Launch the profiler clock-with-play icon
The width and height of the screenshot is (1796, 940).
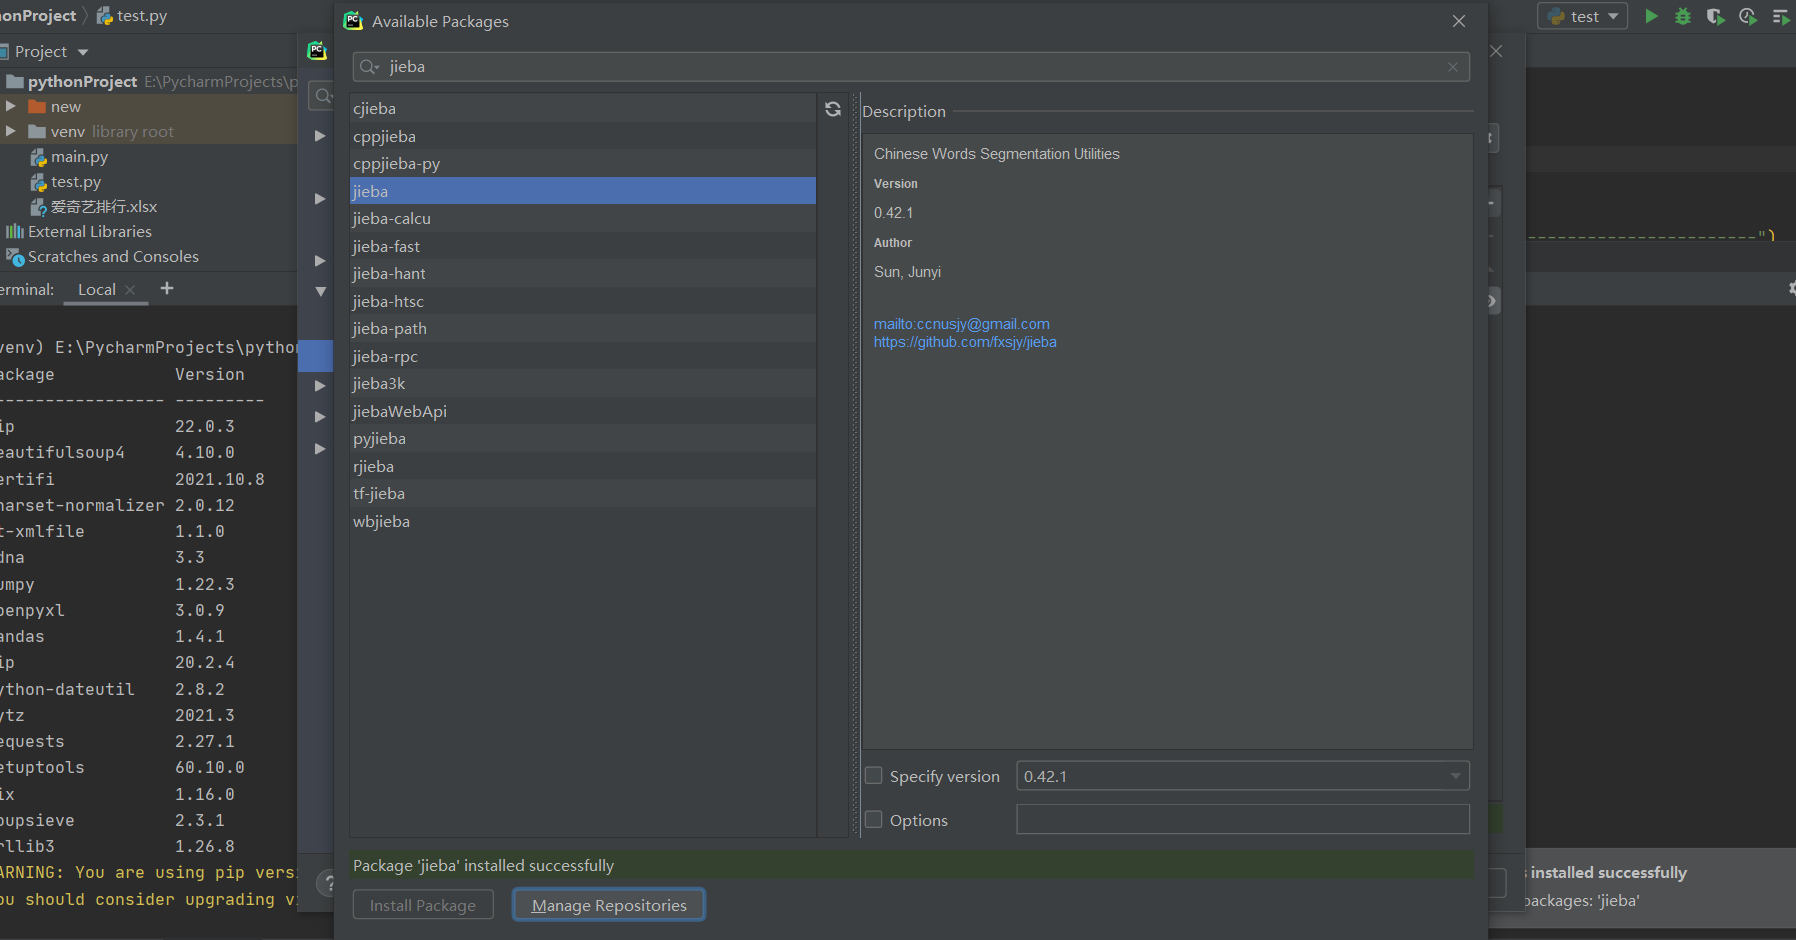[x=1748, y=16]
